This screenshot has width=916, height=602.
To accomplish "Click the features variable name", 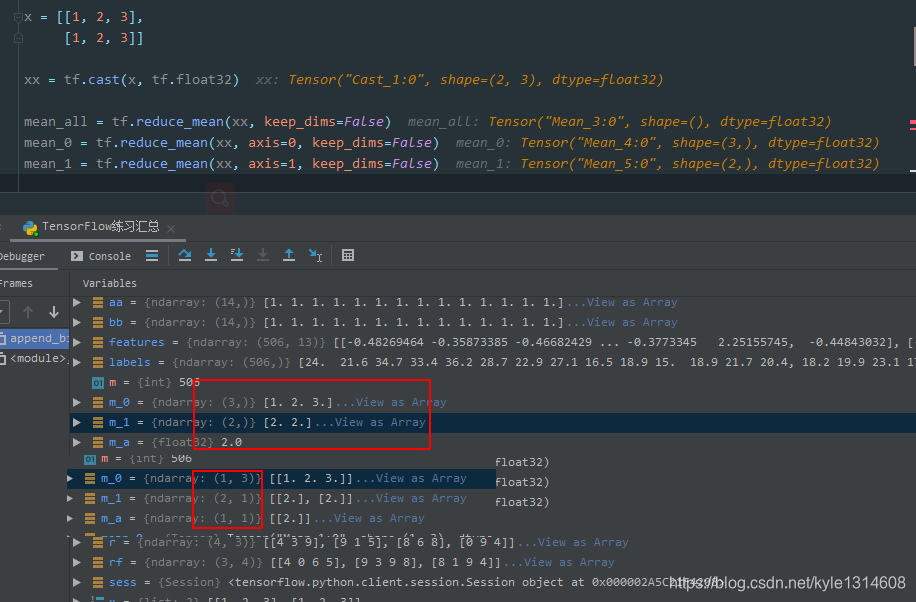I will coord(137,342).
